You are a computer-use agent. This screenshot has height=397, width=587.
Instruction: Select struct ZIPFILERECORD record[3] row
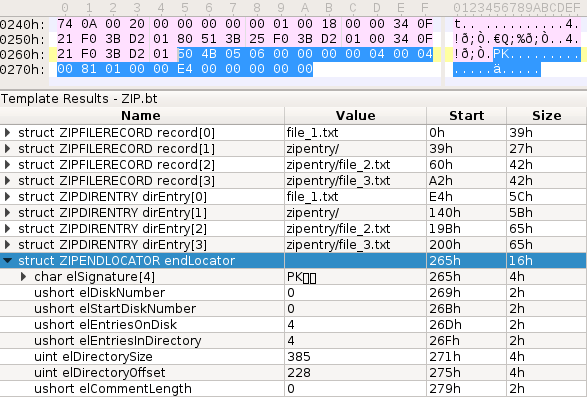coord(293,181)
